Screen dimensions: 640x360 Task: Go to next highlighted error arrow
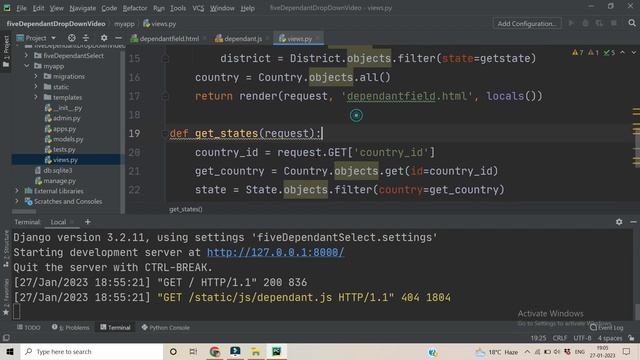tap(633, 53)
